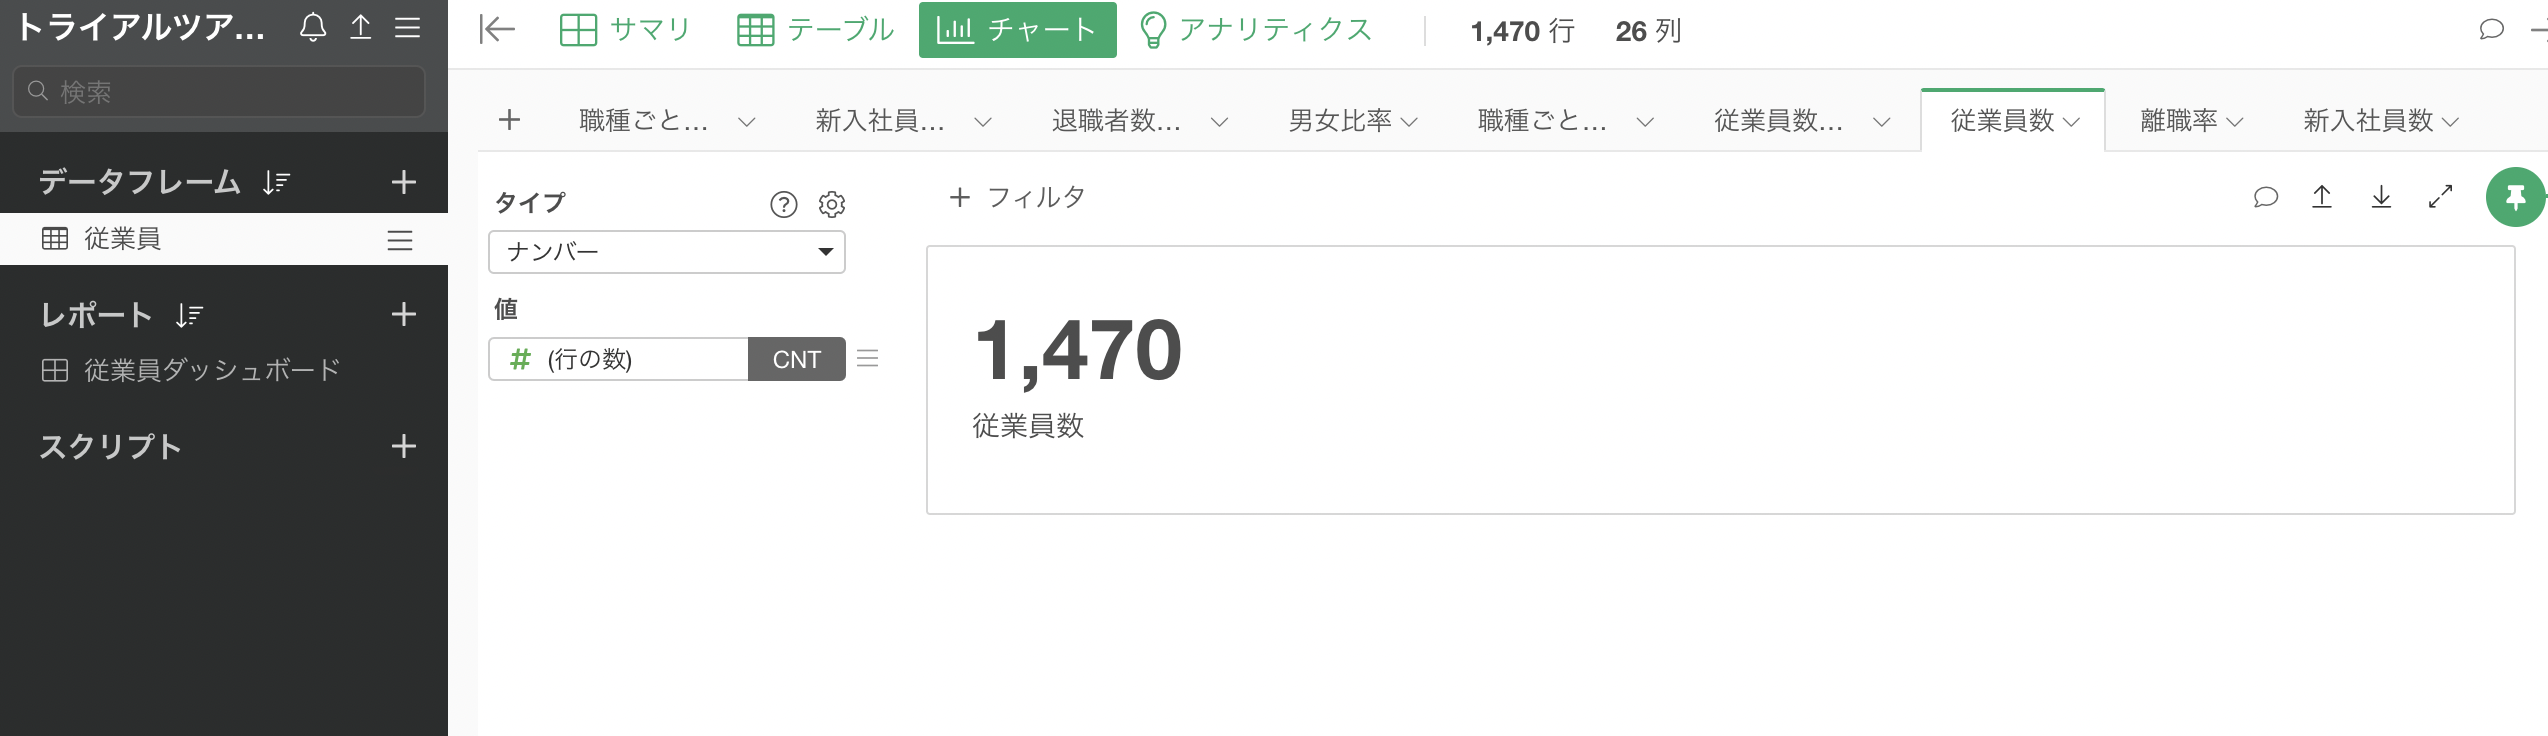This screenshot has width=2548, height=736.
Task: Add a new chart tab with plus
Action: click(510, 120)
